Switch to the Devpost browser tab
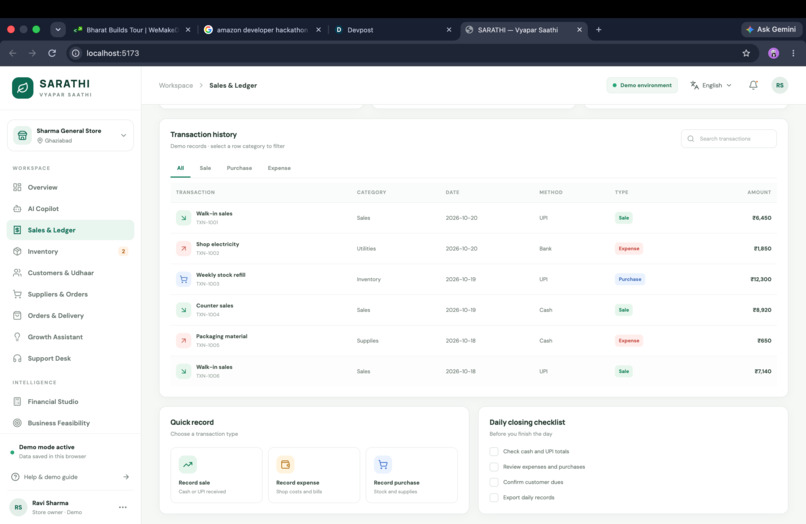This screenshot has height=524, width=806. tap(393, 30)
